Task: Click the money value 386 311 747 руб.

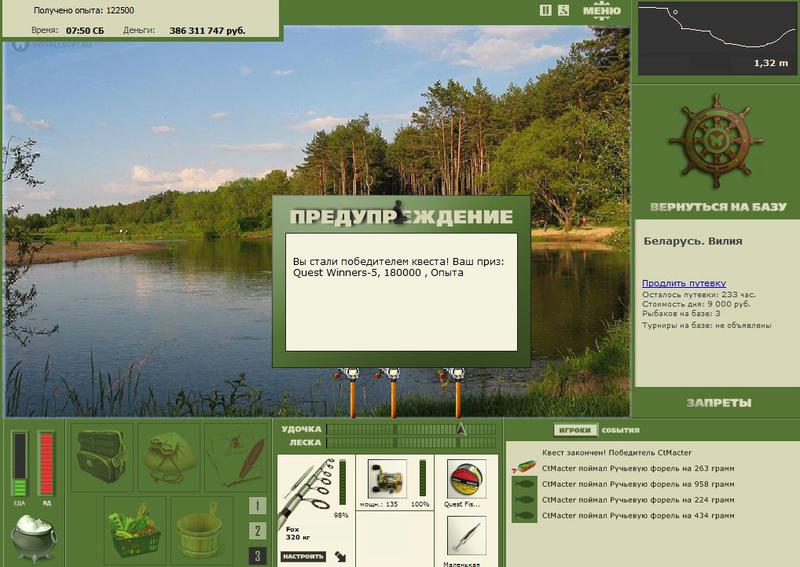Action: (207, 31)
